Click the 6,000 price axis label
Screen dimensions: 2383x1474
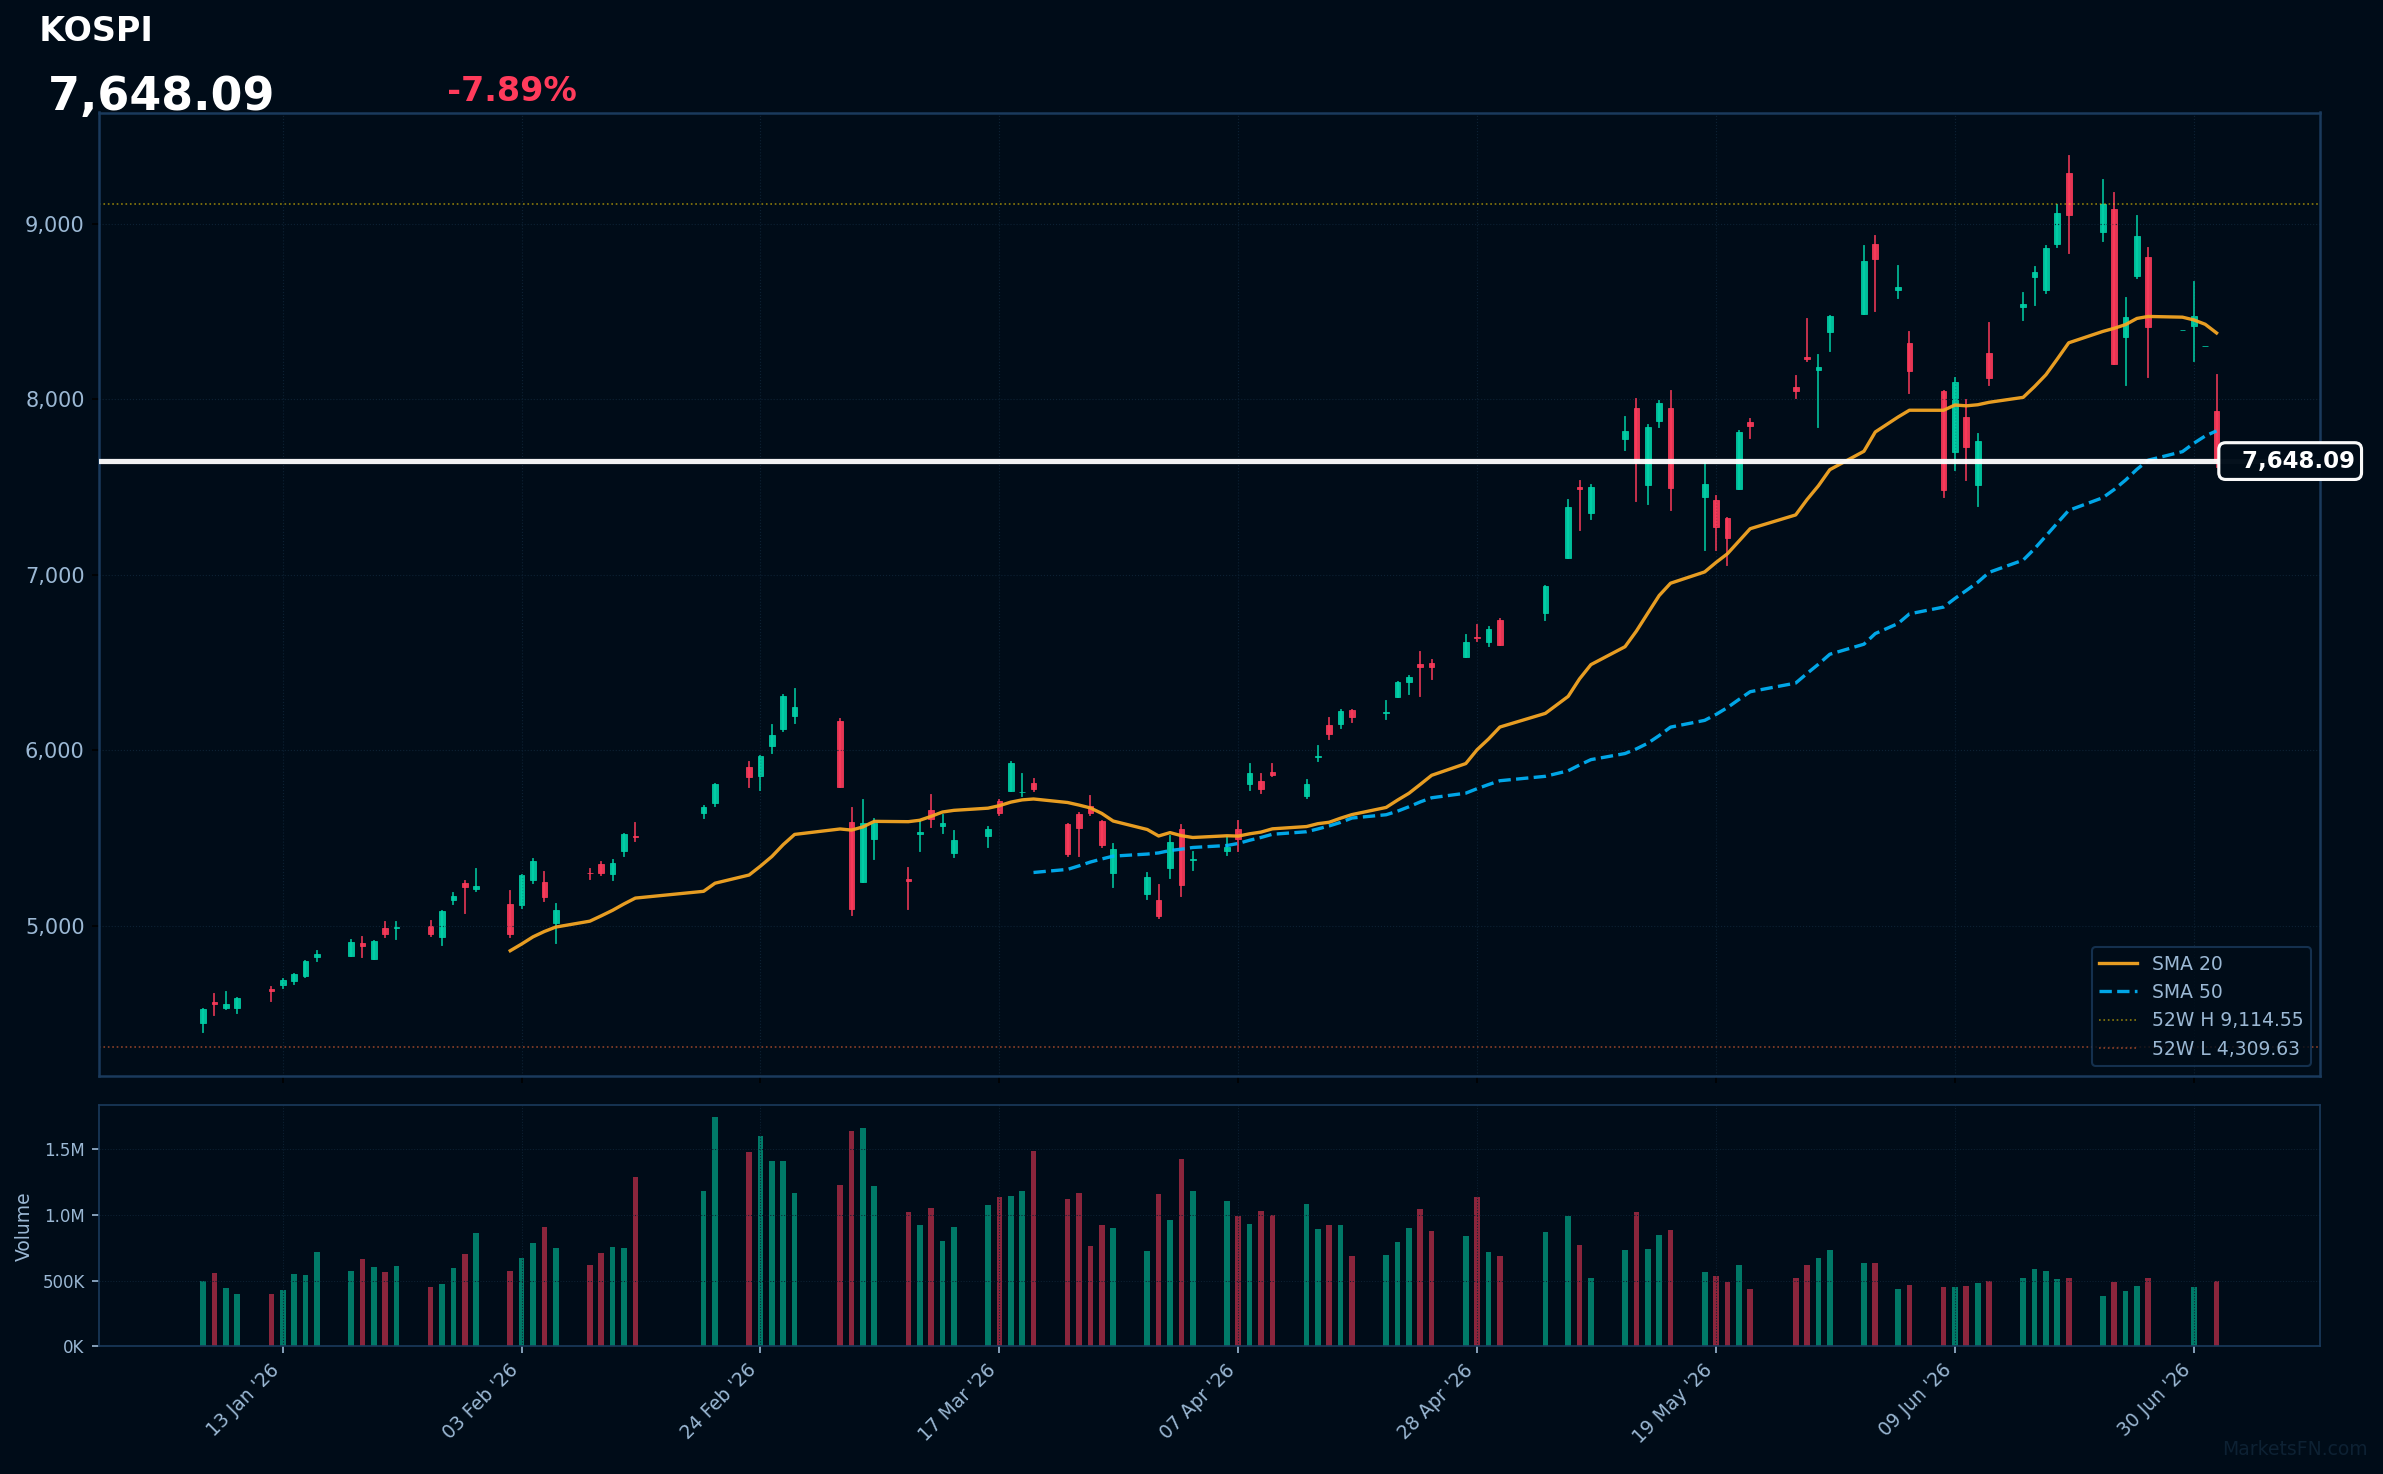[55, 751]
